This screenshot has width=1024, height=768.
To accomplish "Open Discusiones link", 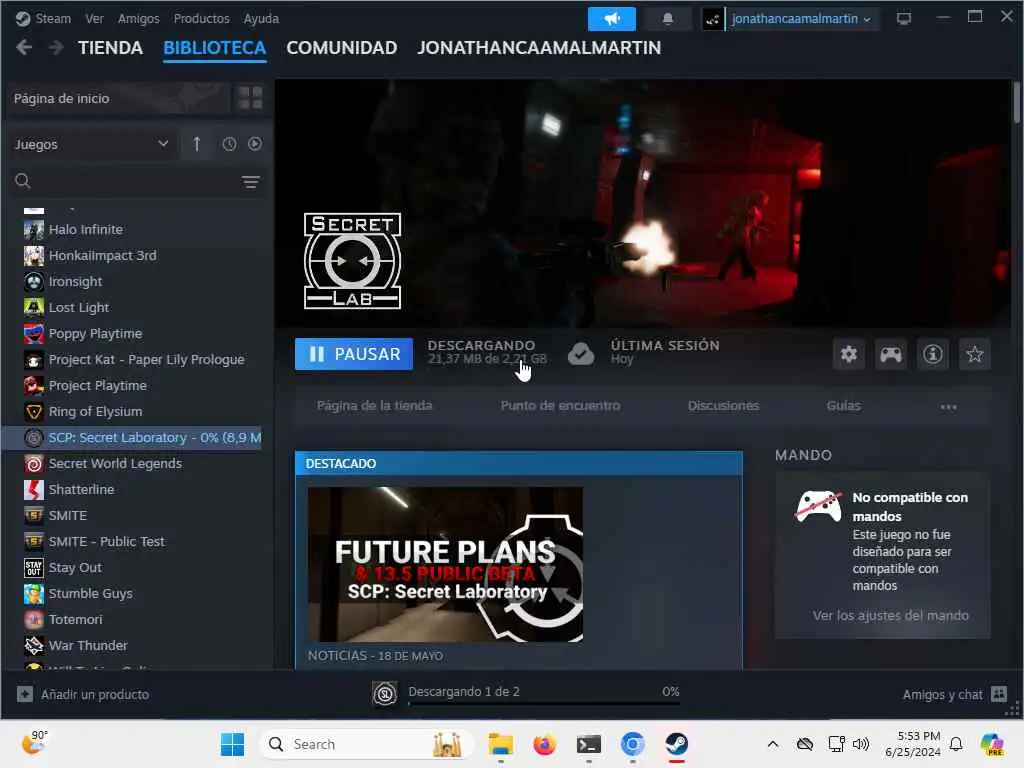I will (724, 406).
